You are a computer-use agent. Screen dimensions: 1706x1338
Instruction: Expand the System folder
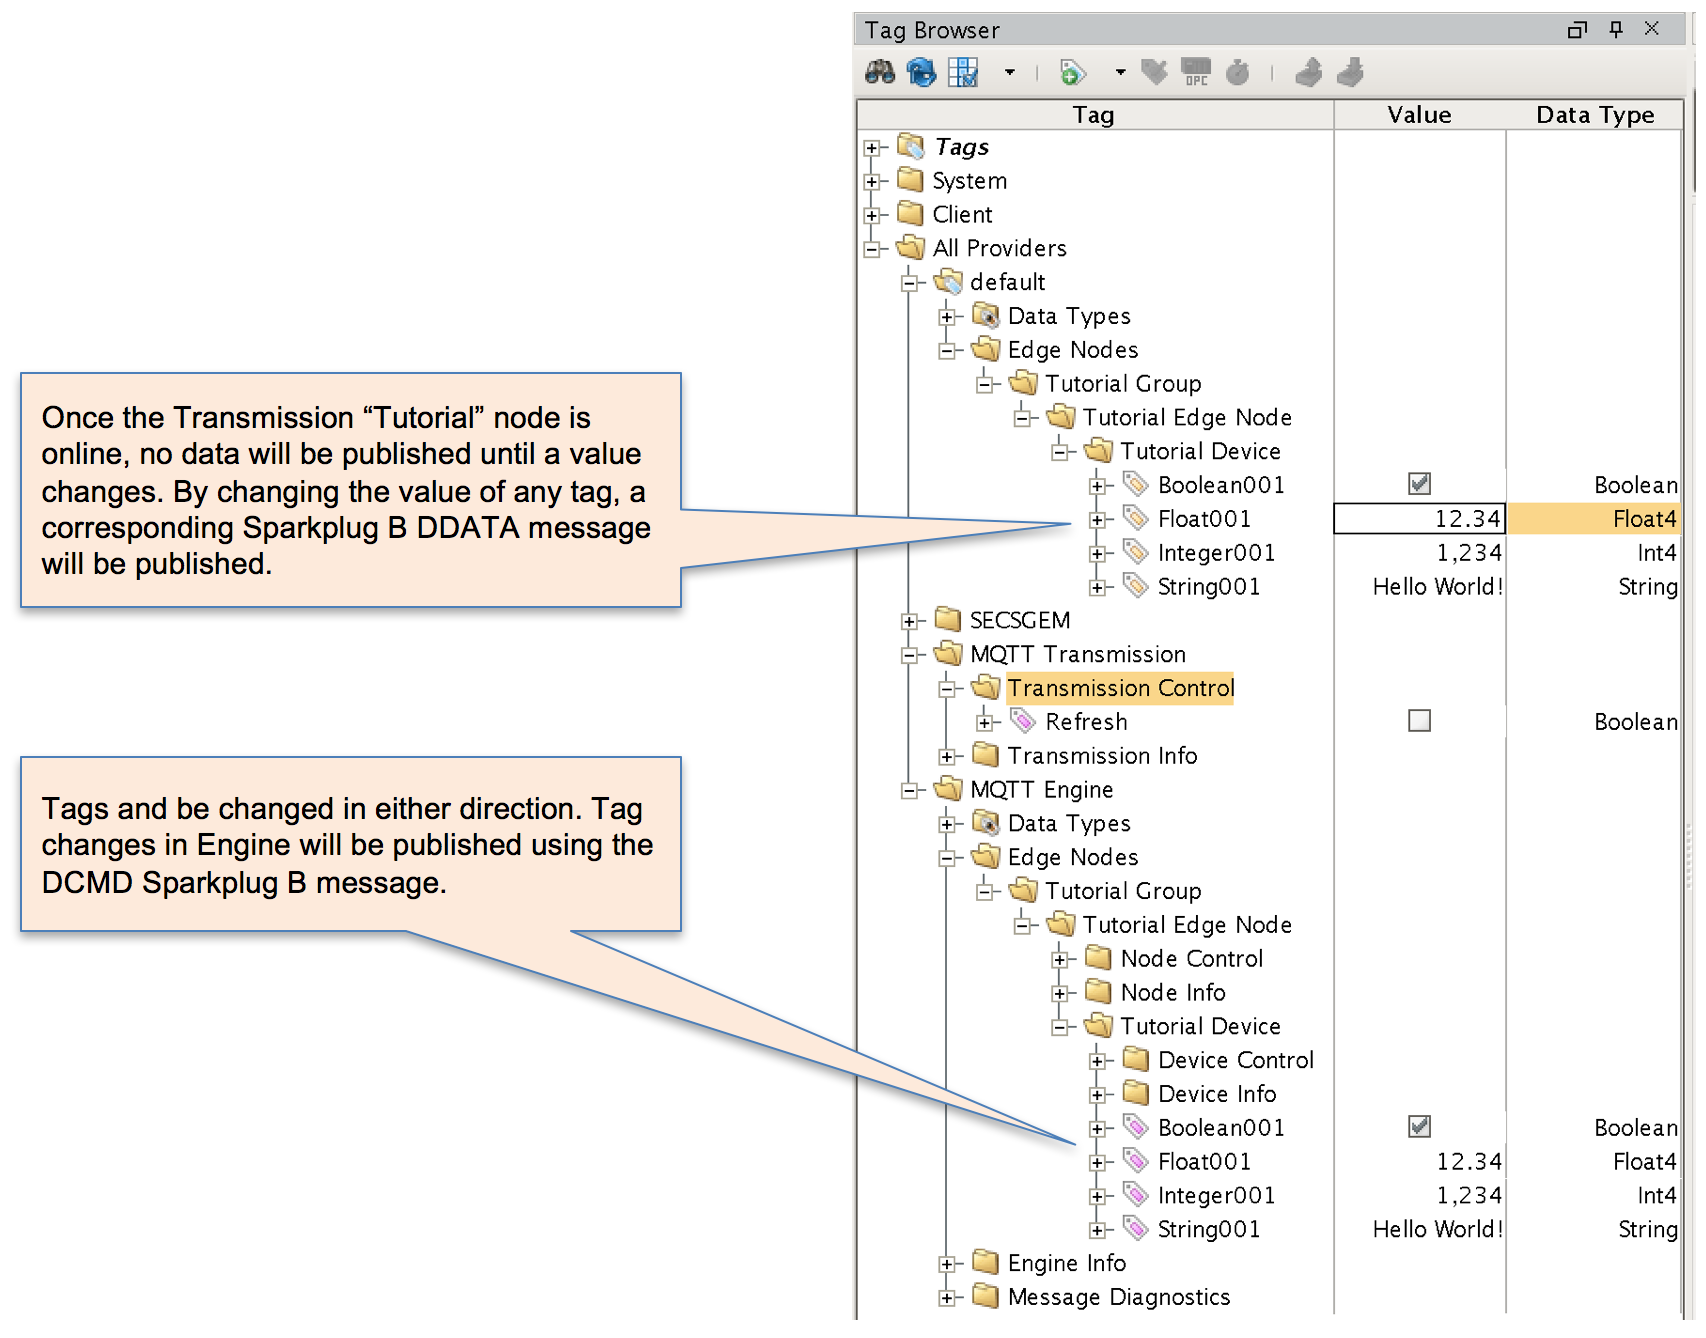coord(872,182)
